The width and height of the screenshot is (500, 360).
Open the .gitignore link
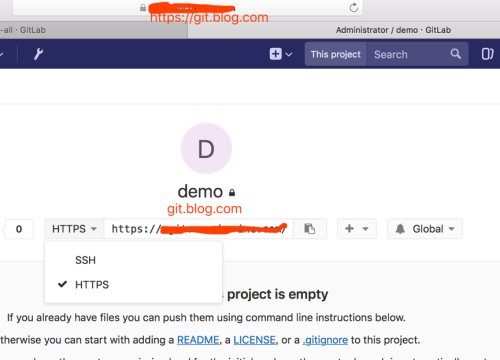[x=325, y=340]
